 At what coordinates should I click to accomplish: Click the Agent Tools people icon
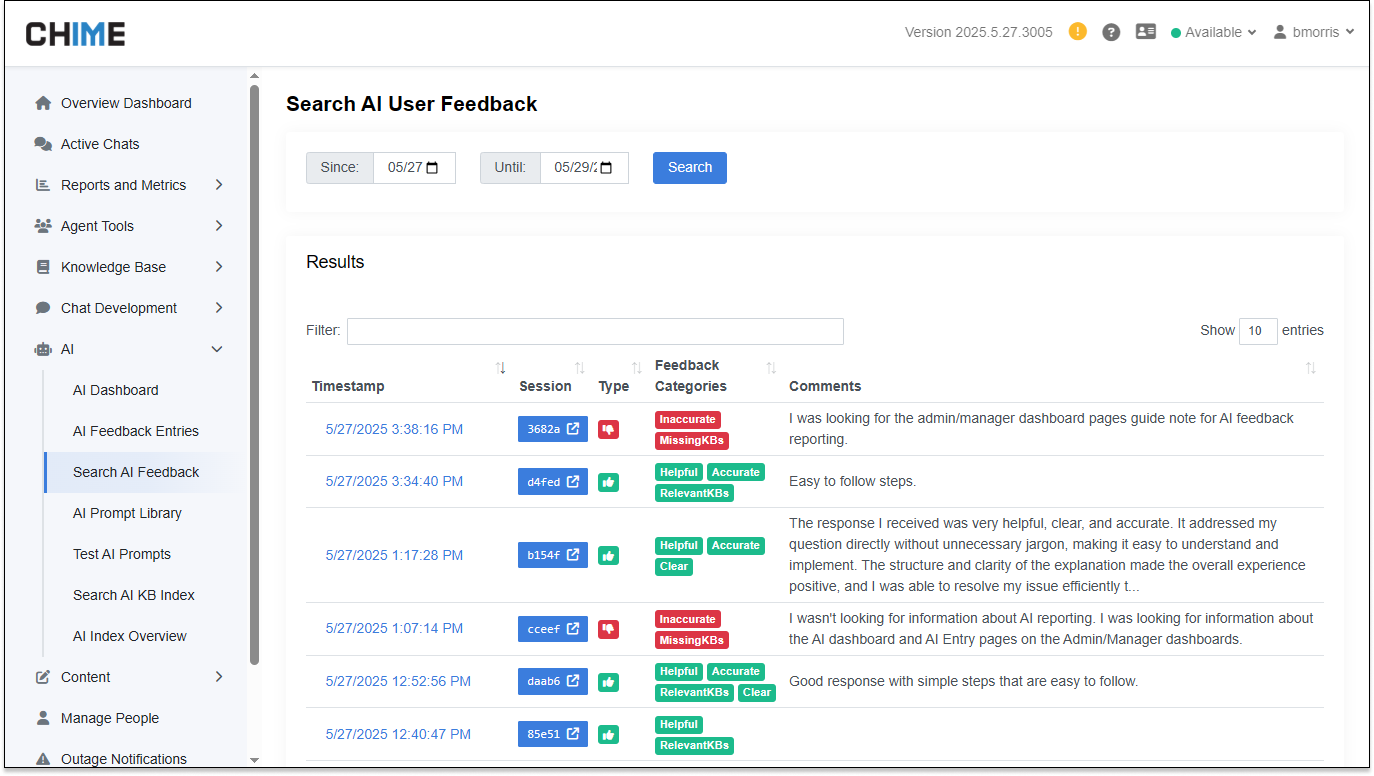pyautogui.click(x=43, y=226)
